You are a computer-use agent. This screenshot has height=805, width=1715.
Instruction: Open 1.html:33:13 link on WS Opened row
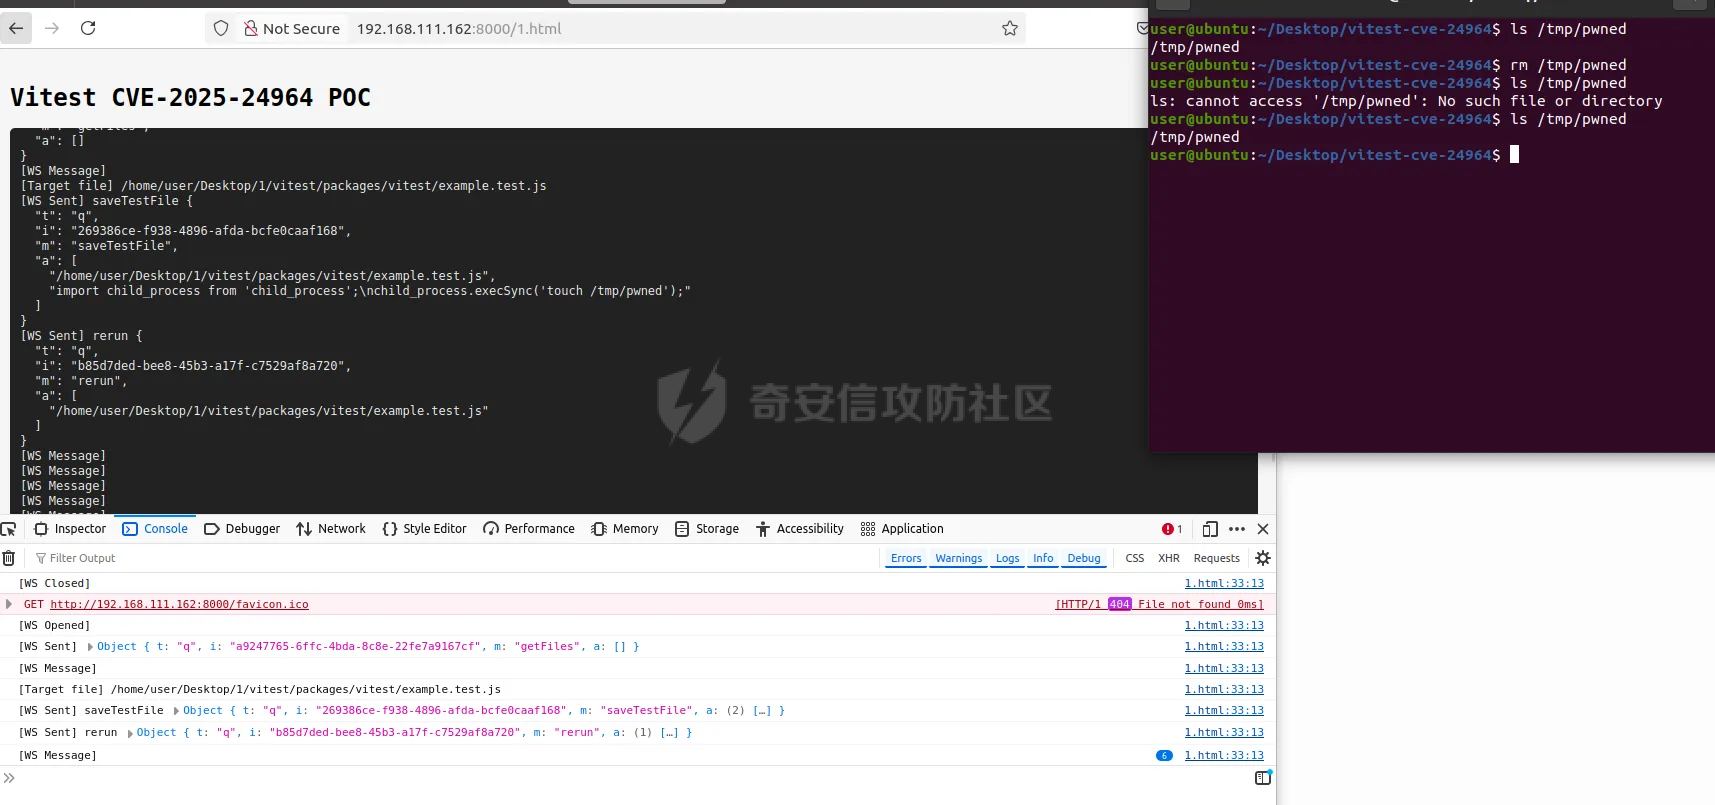(1224, 625)
